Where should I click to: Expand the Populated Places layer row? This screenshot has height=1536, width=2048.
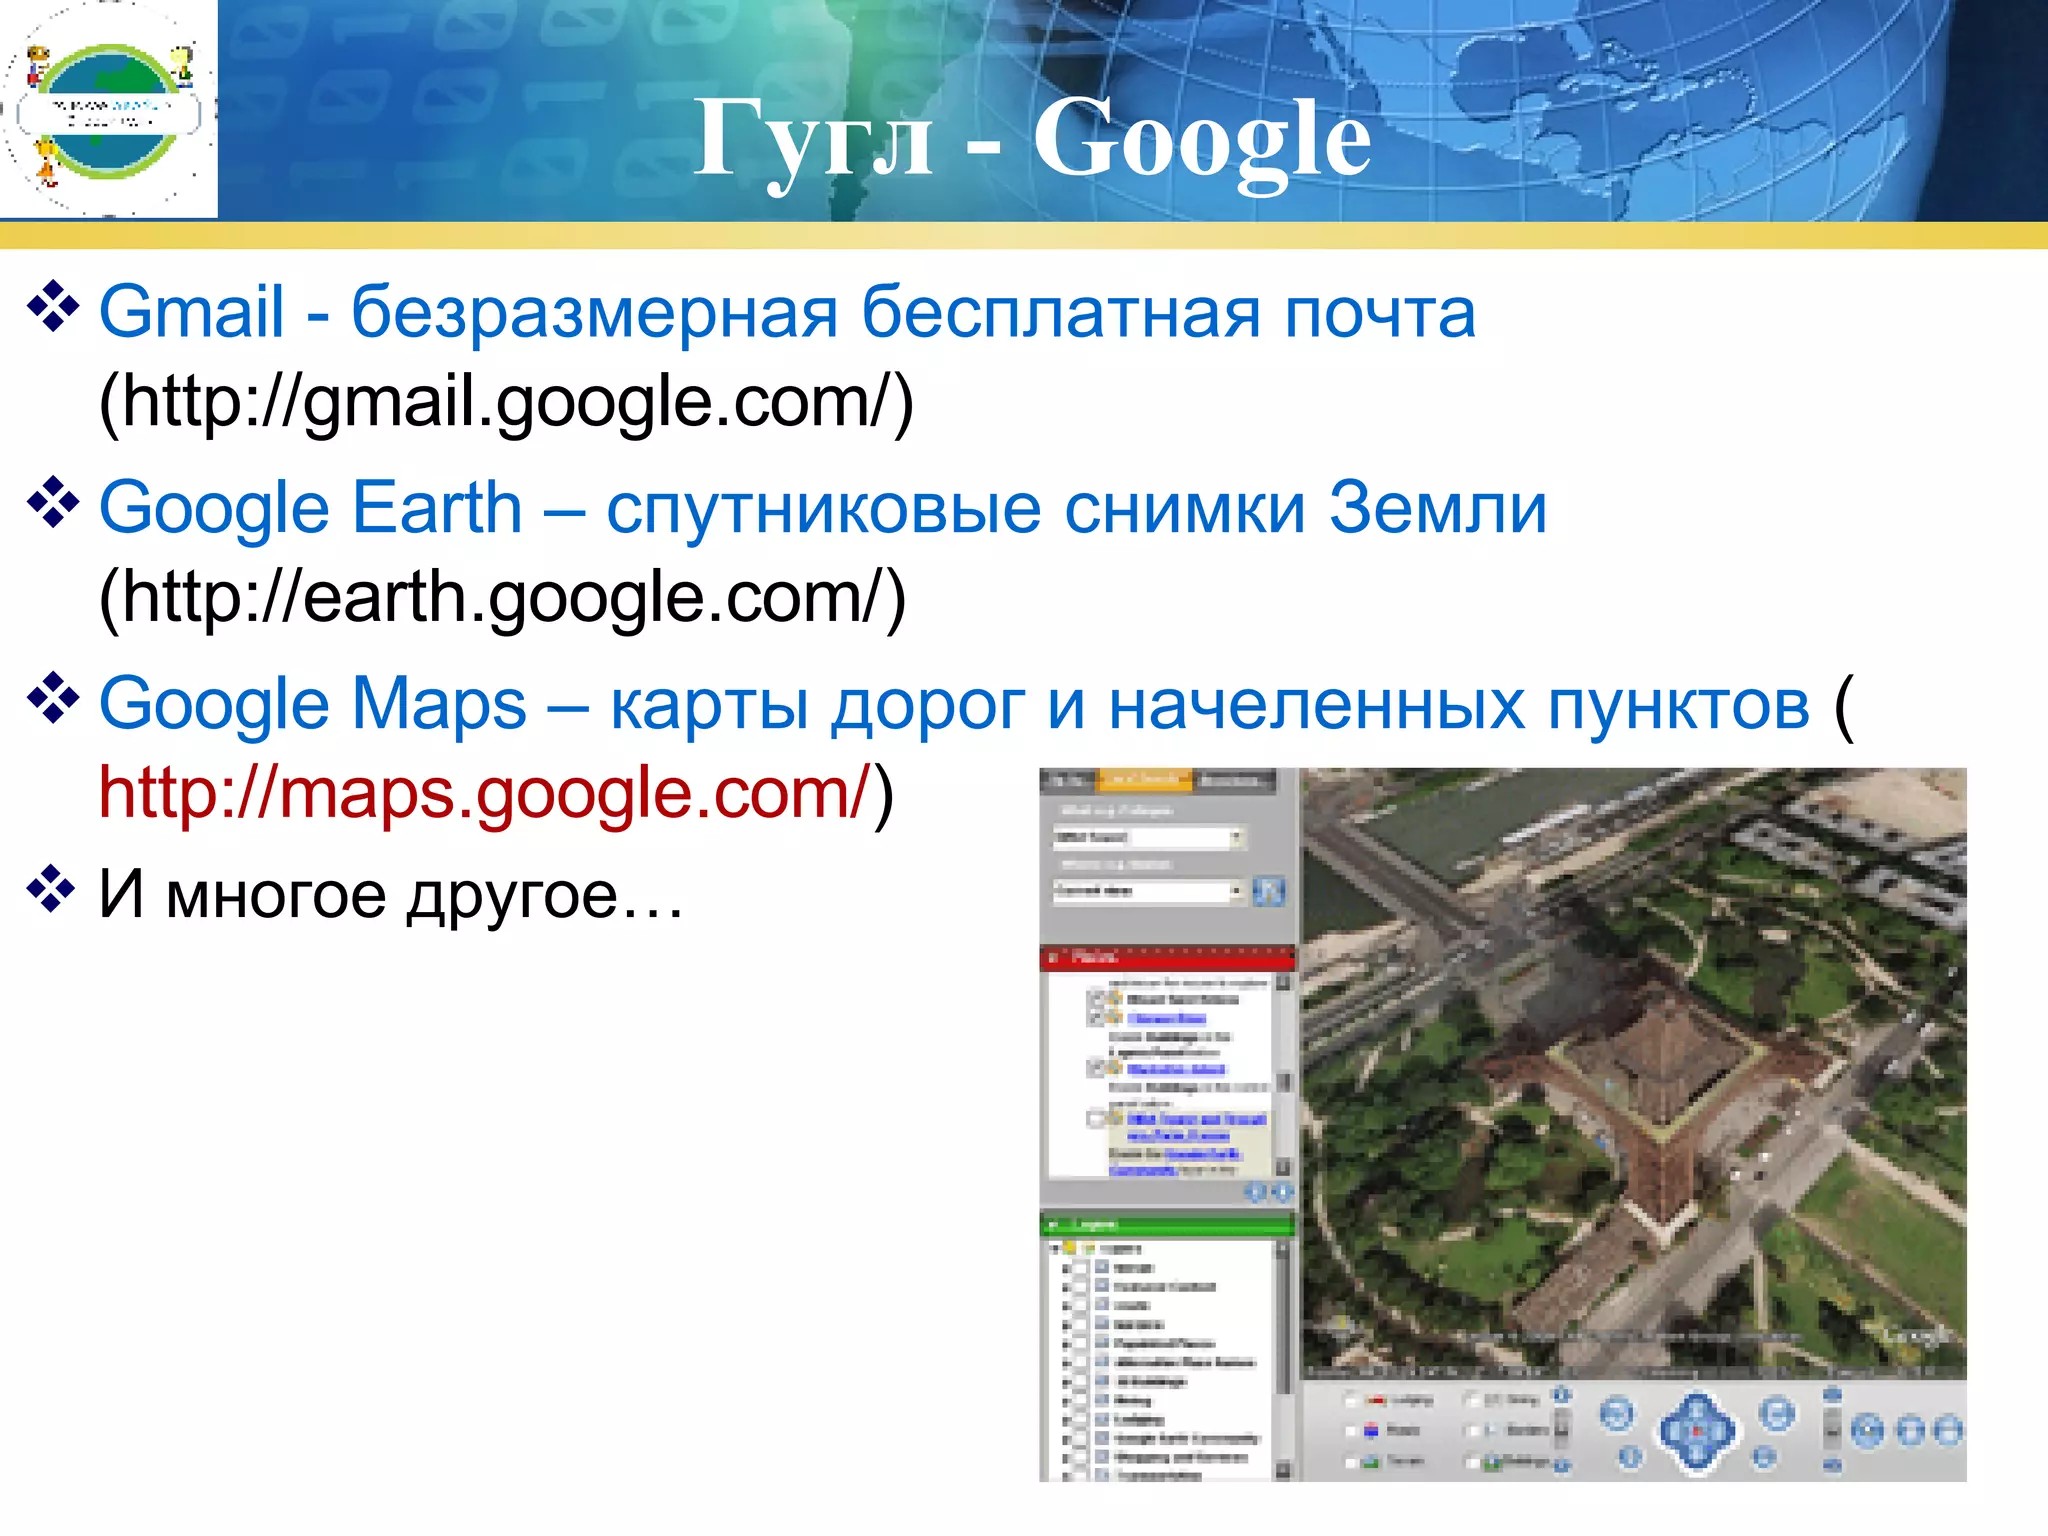click(1065, 1344)
